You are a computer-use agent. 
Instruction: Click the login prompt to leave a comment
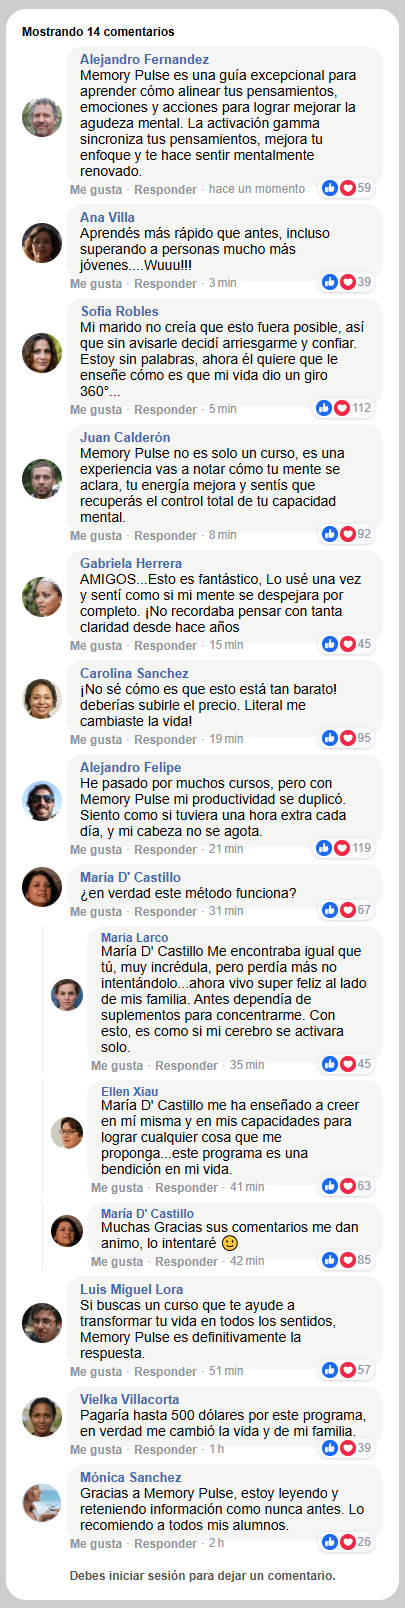tap(202, 1576)
